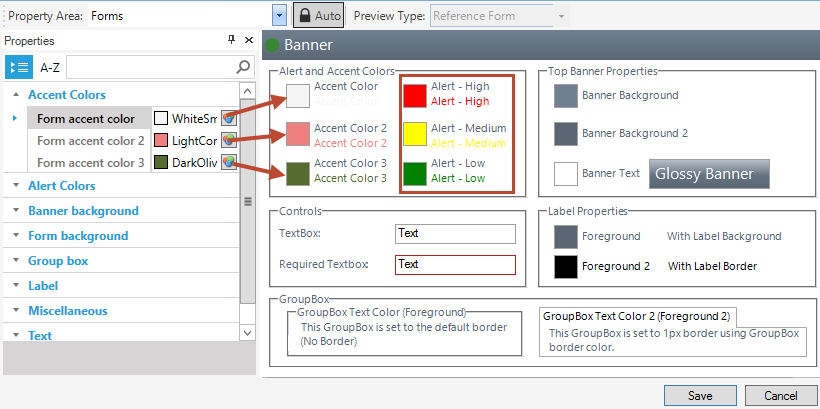Screen dimensions: 820x409
Task: Click the Banner Background 2 swatch
Action: click(566, 134)
